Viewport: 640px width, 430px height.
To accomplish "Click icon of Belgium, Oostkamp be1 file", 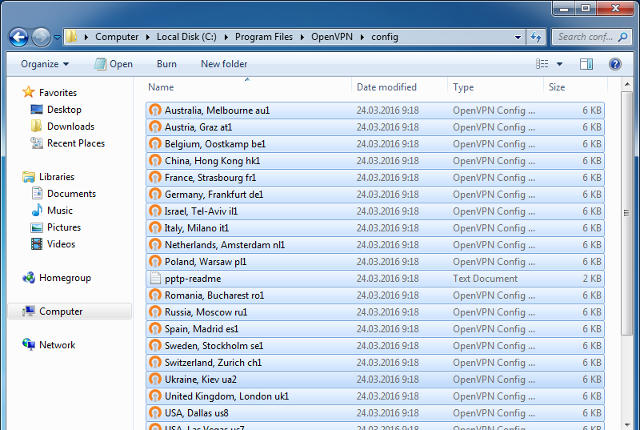I will tap(155, 144).
